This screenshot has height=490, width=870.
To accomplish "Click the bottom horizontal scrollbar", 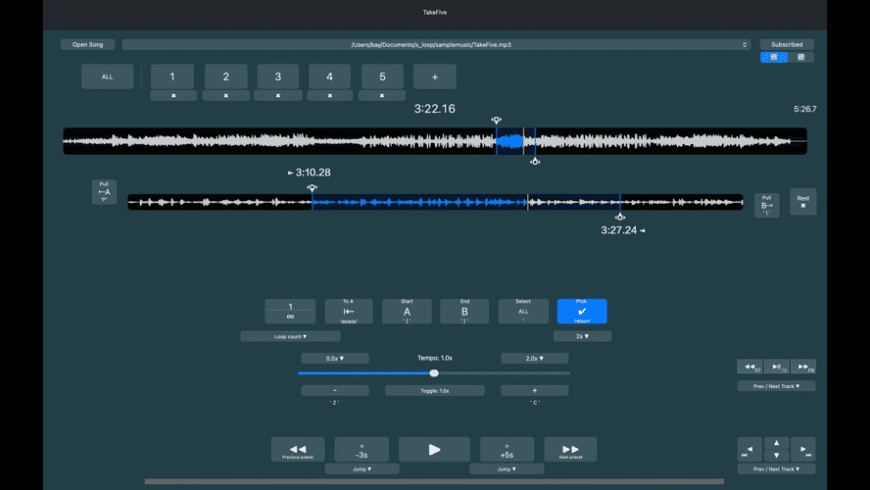I will pos(434,481).
